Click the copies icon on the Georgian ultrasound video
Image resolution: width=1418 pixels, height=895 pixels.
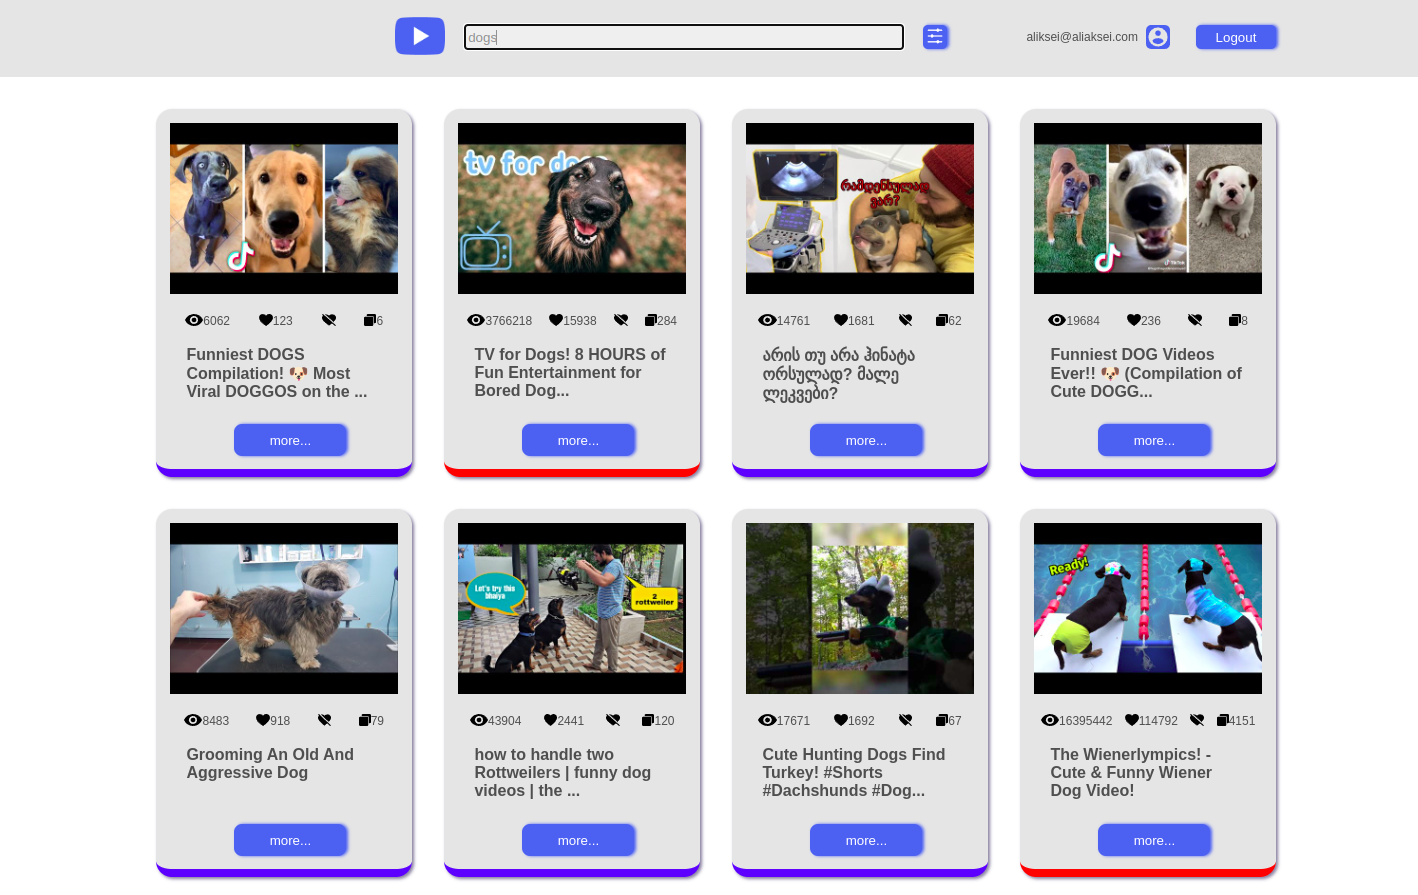pos(942,320)
